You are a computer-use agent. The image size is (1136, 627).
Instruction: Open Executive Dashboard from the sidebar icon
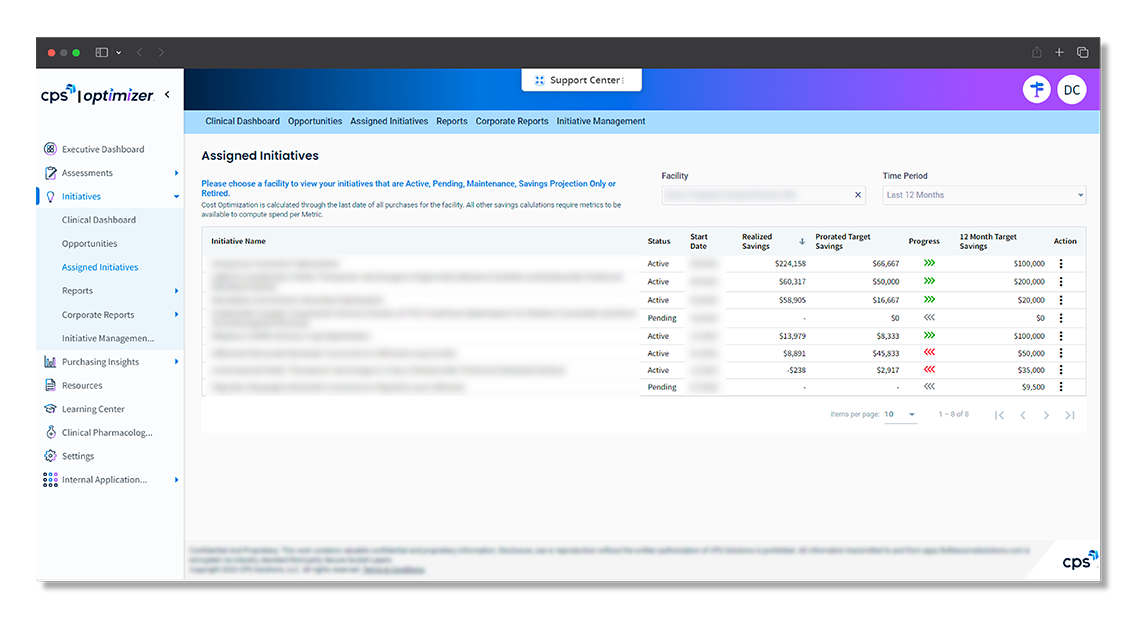50,148
